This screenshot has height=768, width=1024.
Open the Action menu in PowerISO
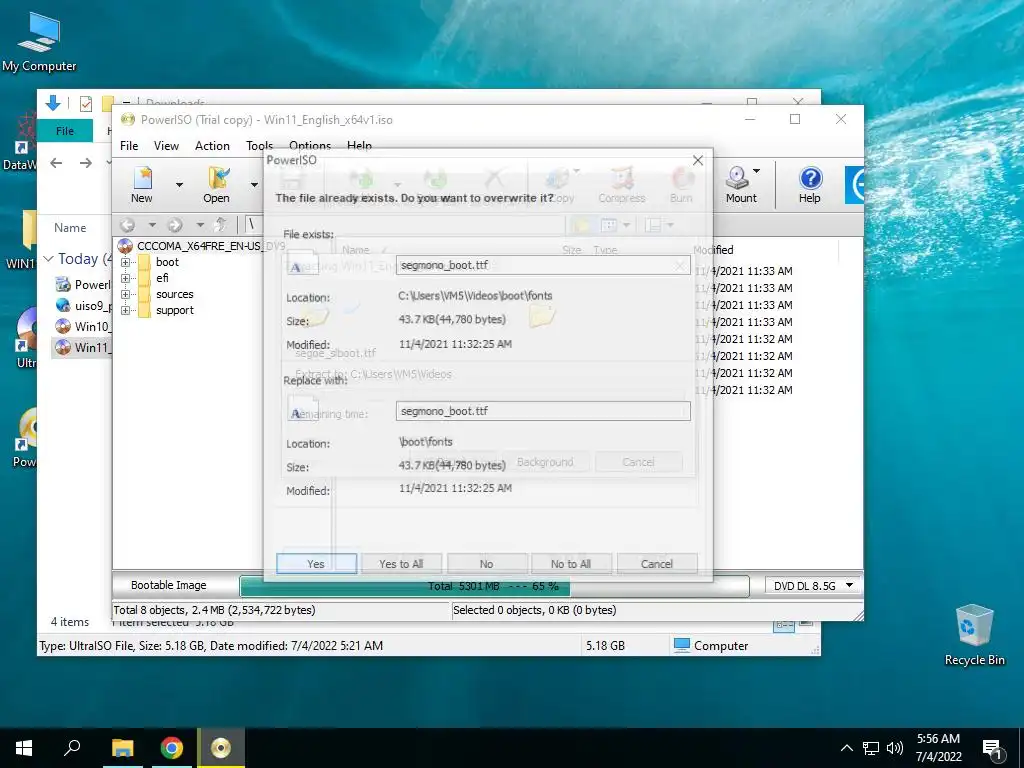pos(212,146)
